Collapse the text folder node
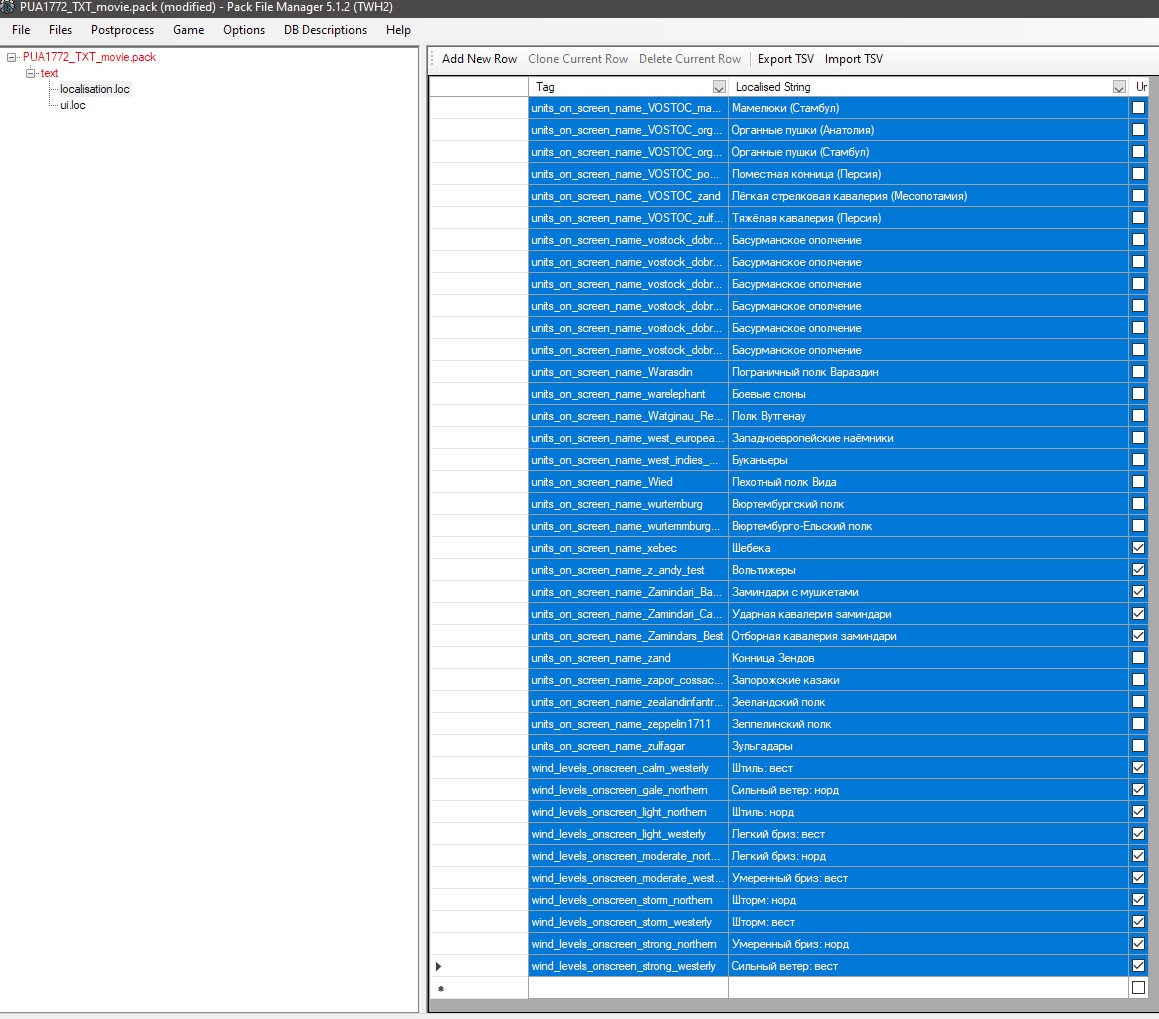This screenshot has height=1019, width=1159. pos(30,73)
